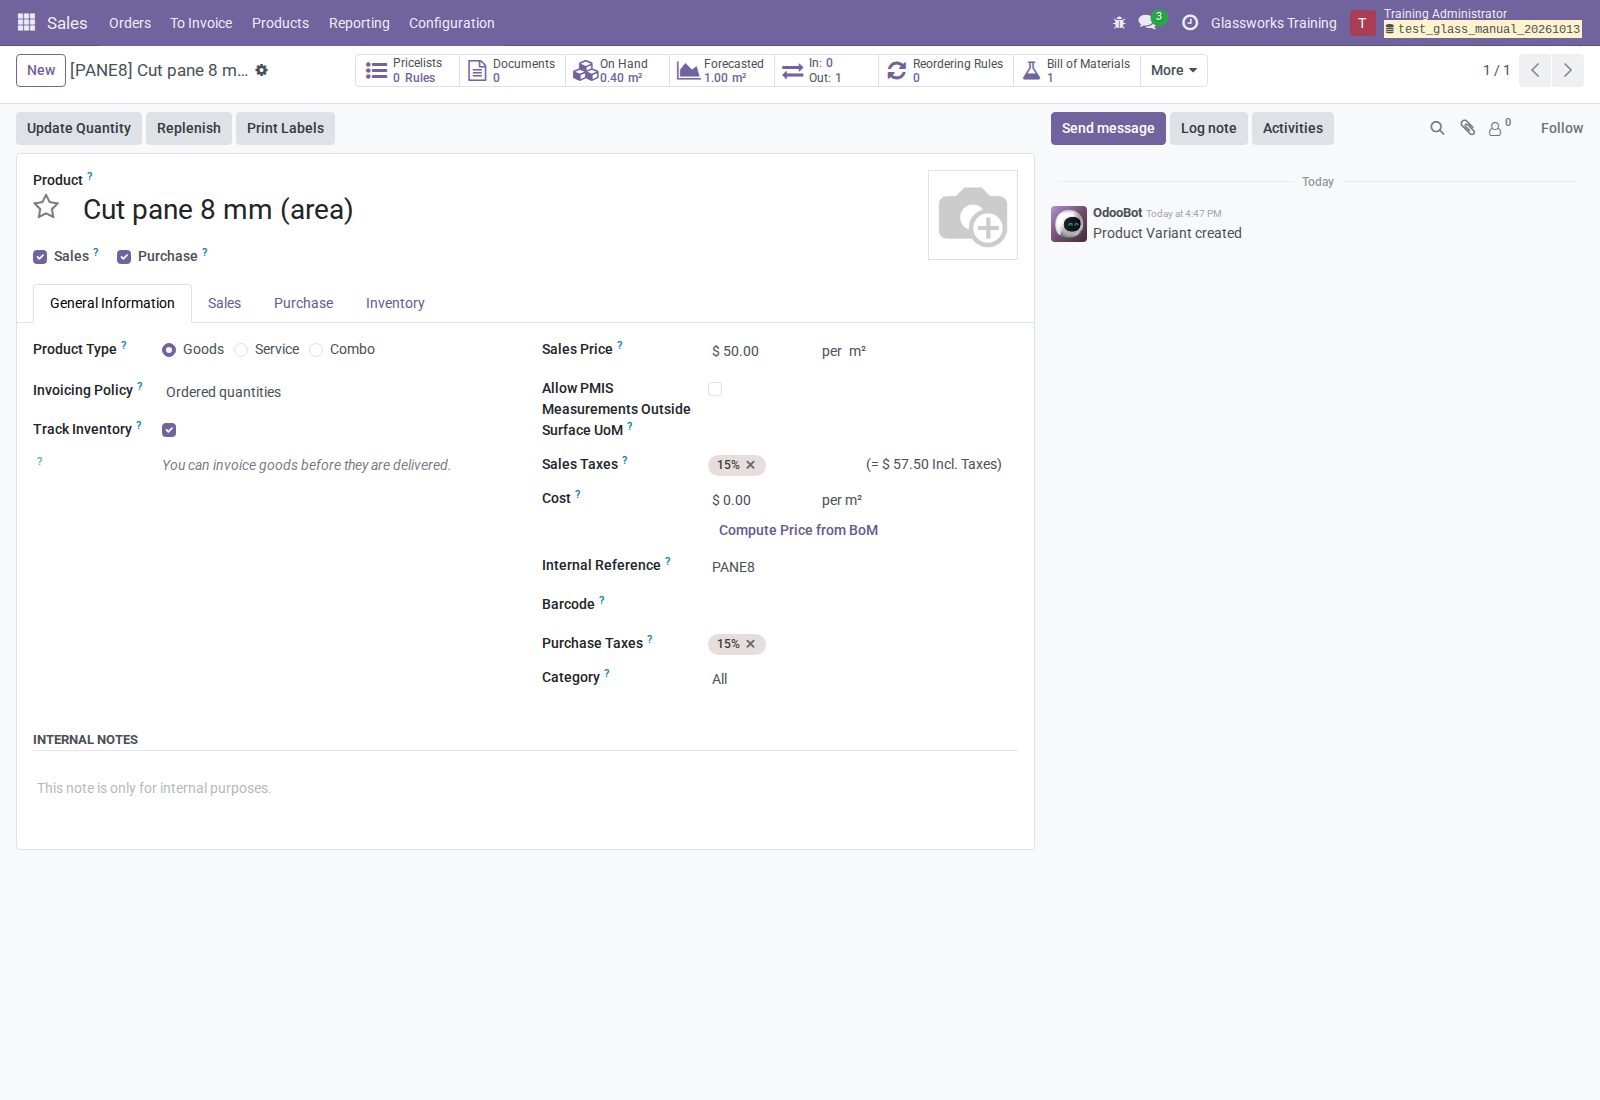This screenshot has height=1100, width=1600.
Task: Enable Allow PMIS Measurements checkbox
Action: (715, 389)
